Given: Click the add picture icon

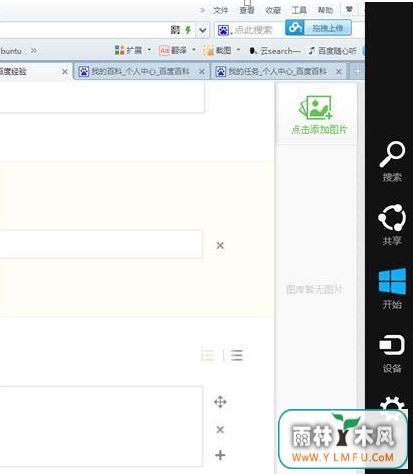Looking at the screenshot, I should (x=316, y=108).
